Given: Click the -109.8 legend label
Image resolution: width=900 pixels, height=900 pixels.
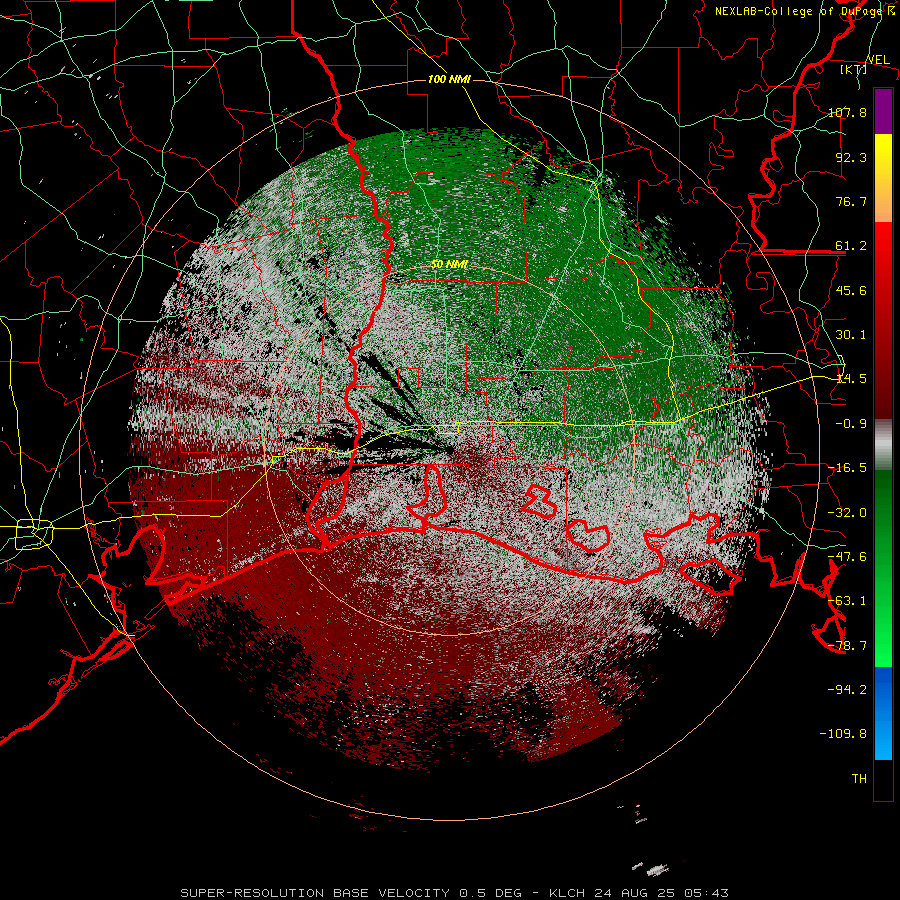Looking at the screenshot, I should point(844,734).
